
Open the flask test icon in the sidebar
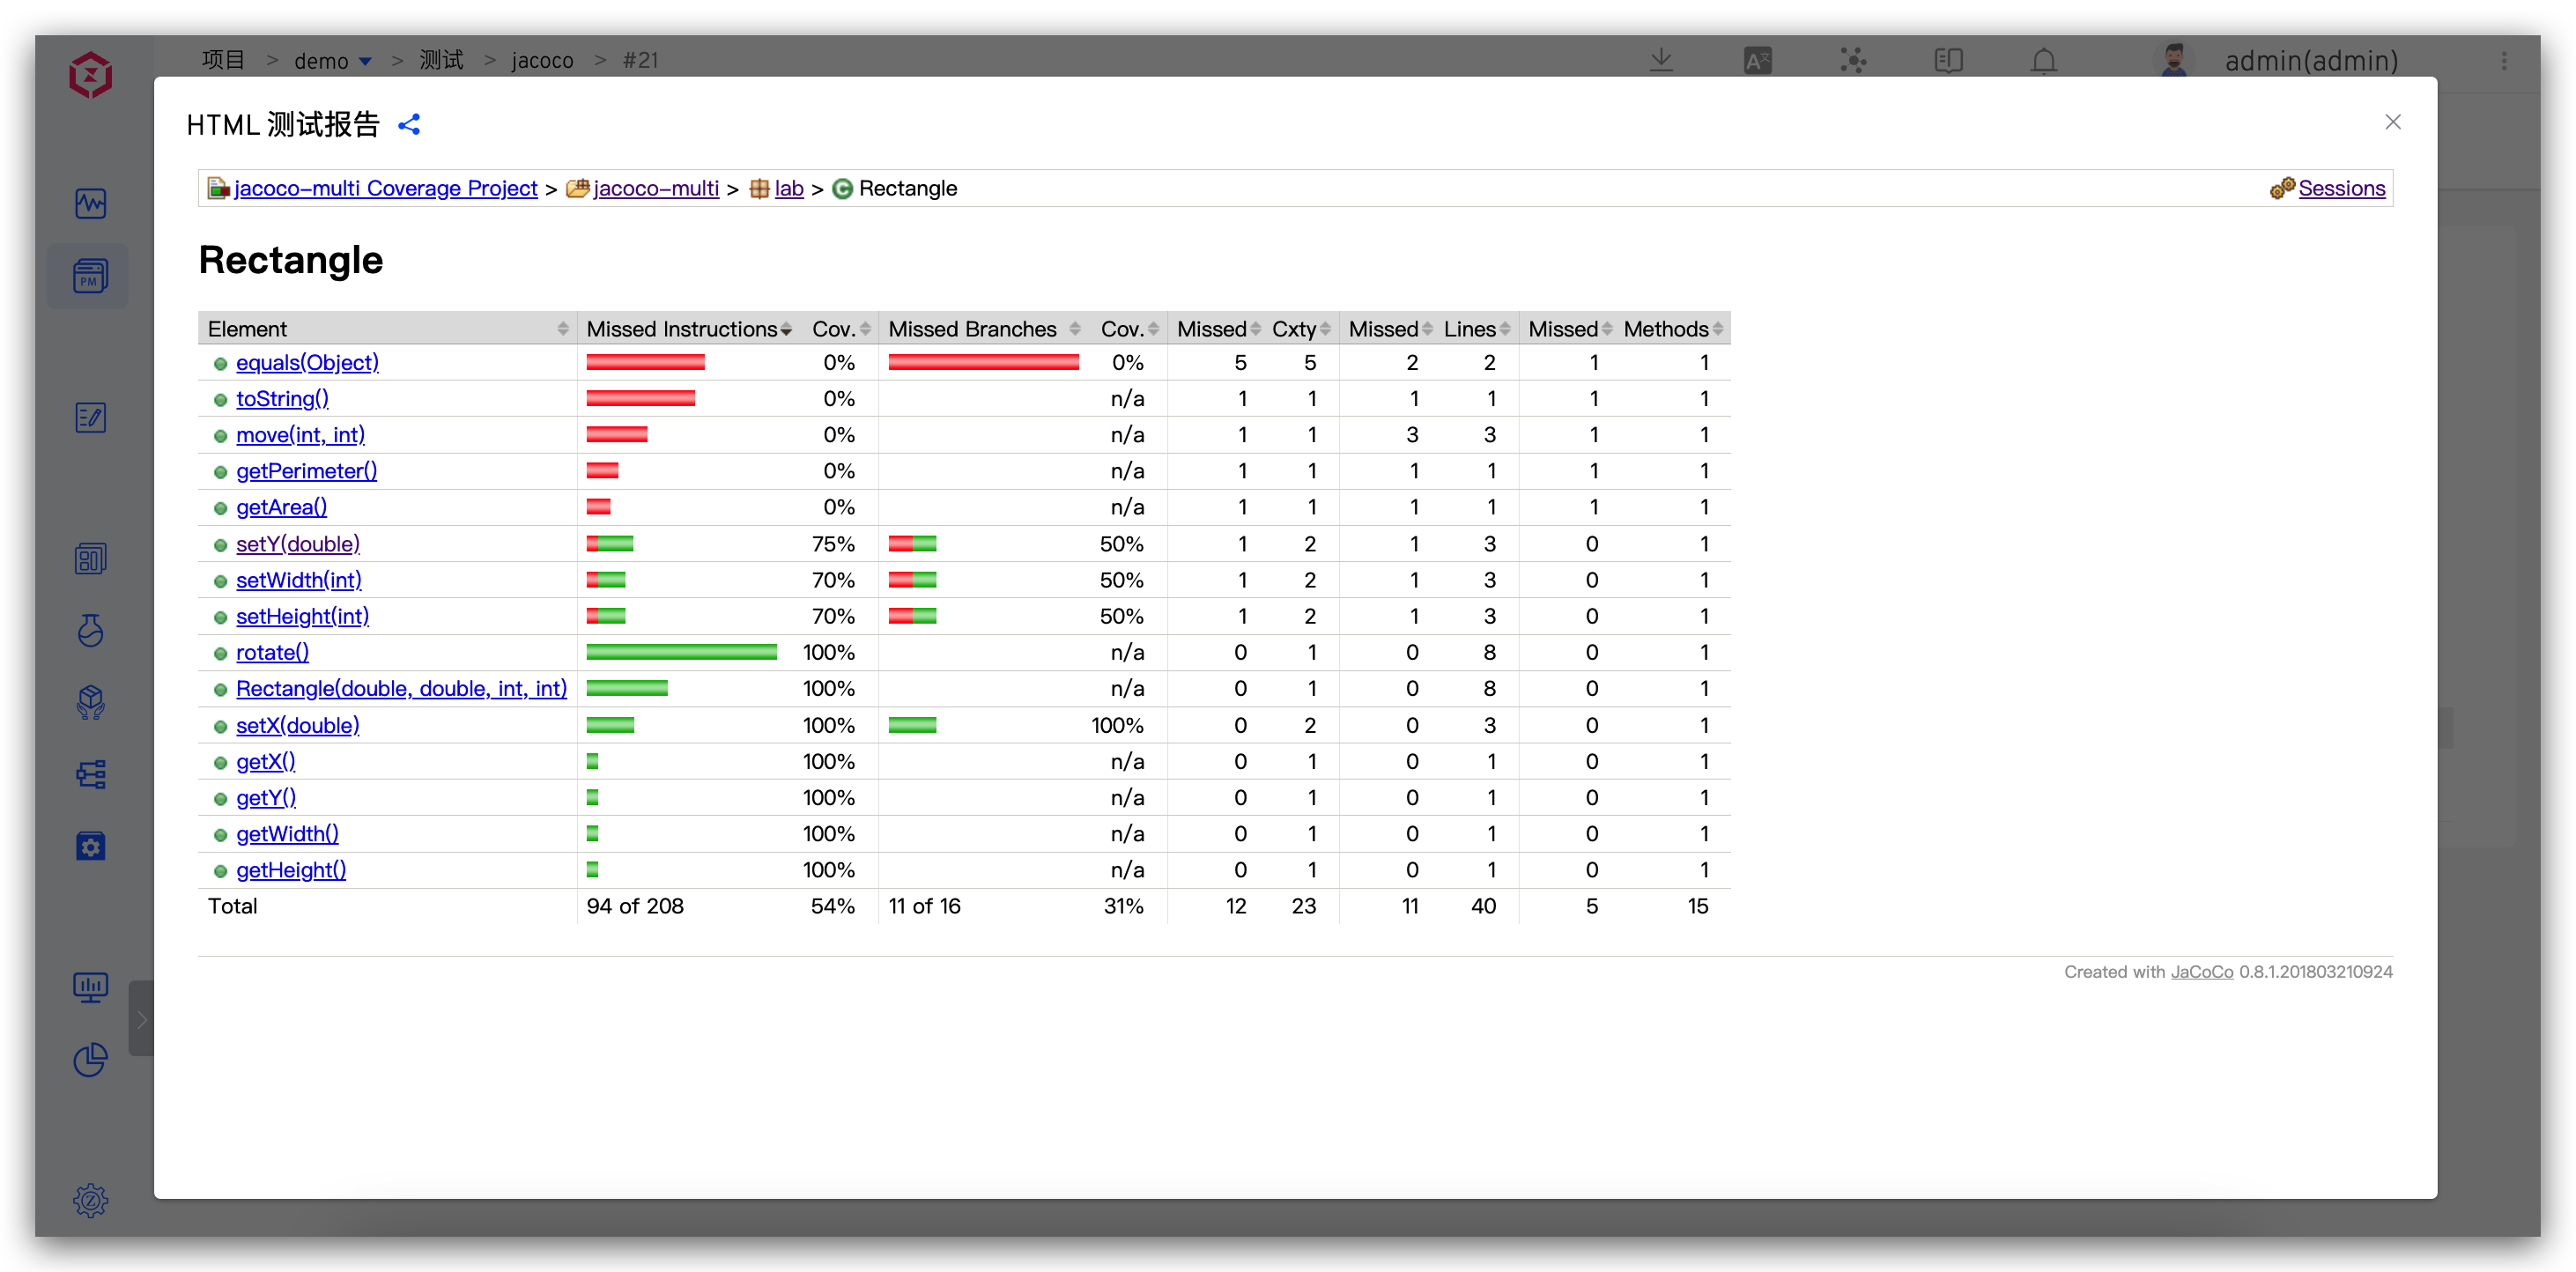click(90, 630)
